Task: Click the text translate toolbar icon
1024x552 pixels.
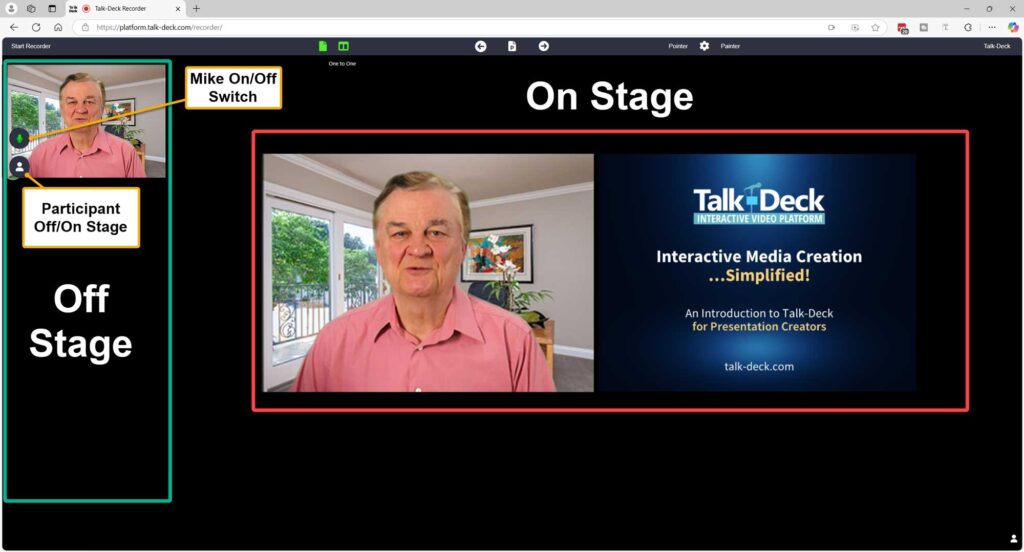Action: pyautogui.click(x=945, y=27)
